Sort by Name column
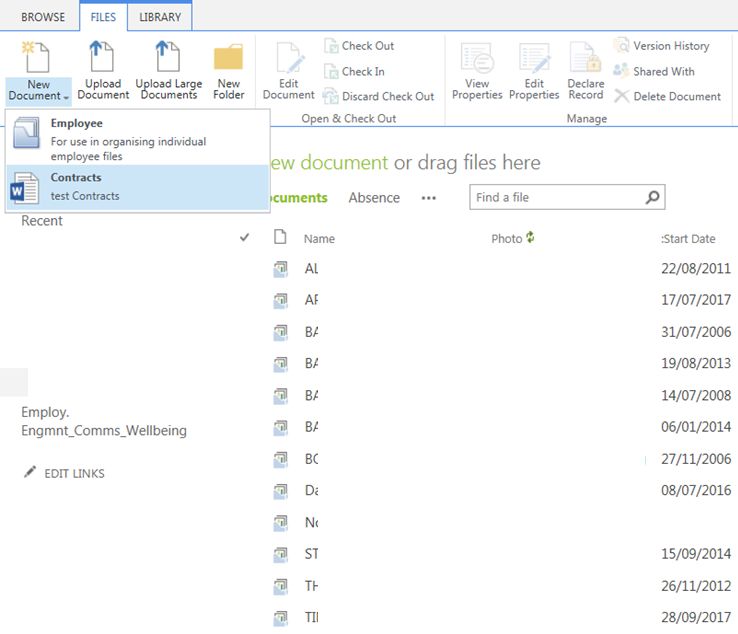The image size is (738, 634). coord(319,239)
